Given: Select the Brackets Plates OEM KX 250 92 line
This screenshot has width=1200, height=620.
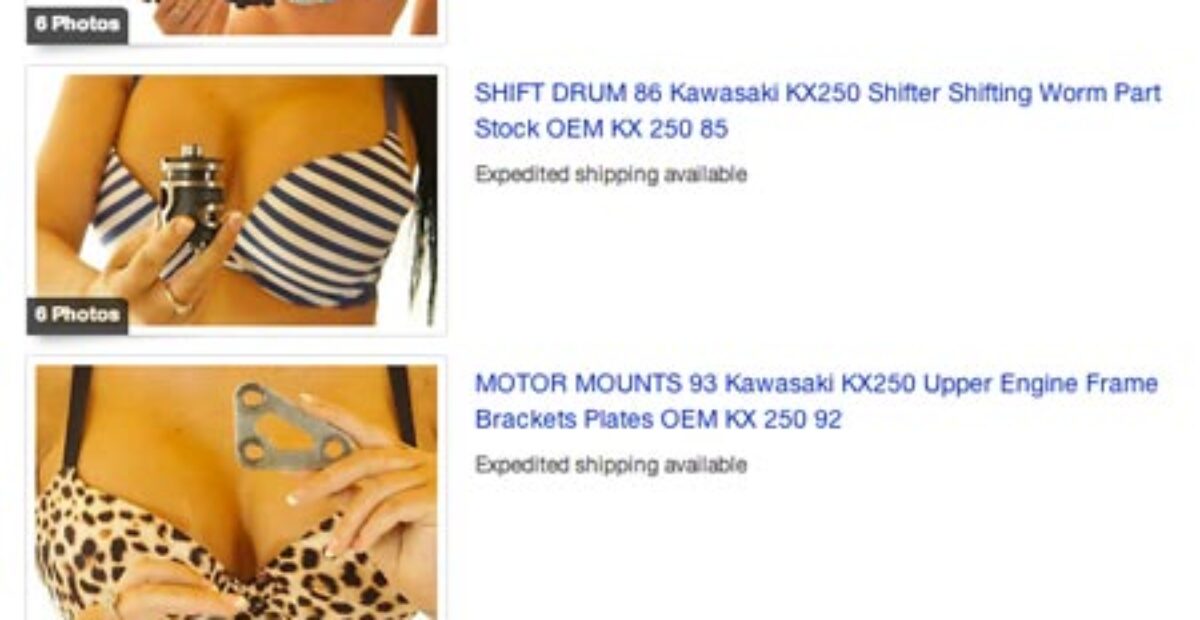Looking at the screenshot, I should click(658, 419).
